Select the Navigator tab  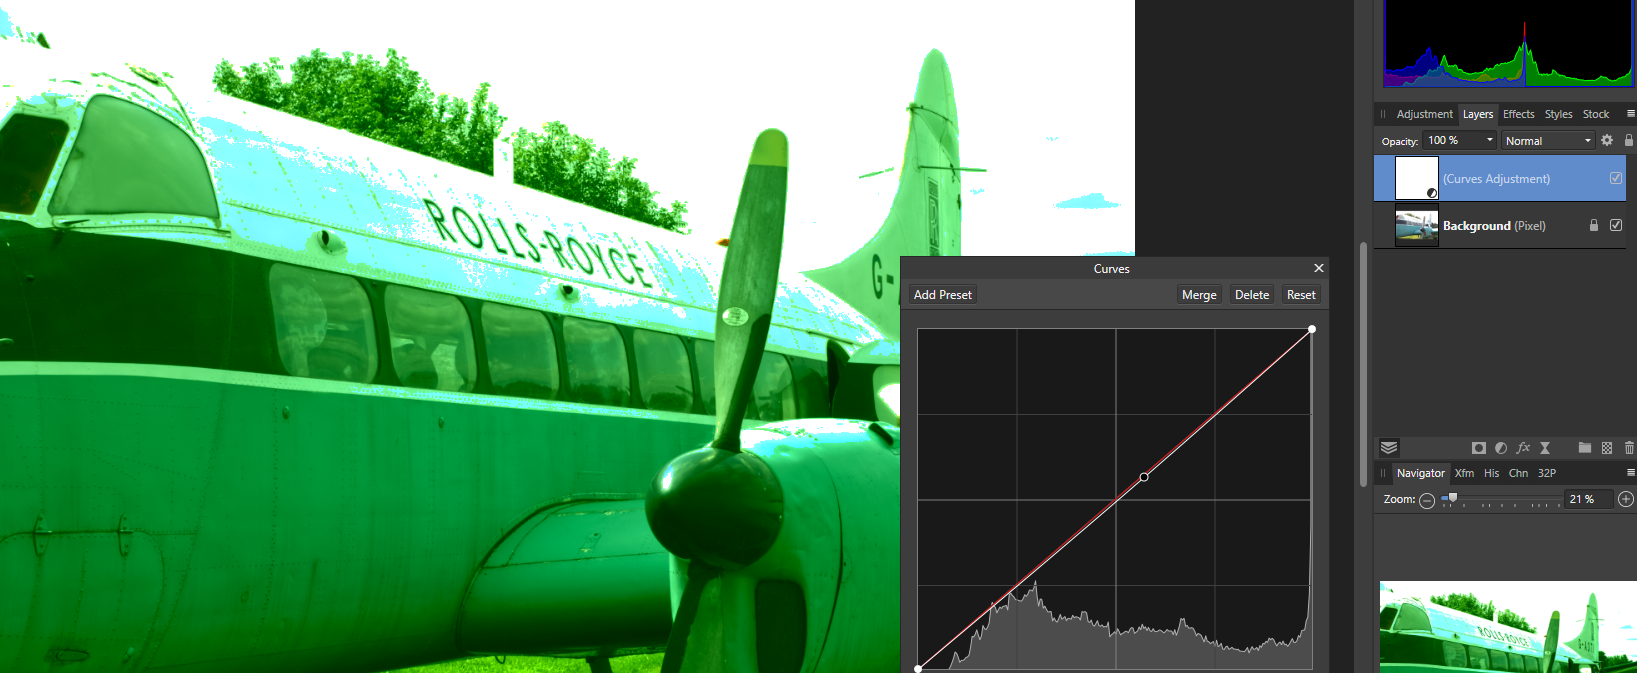tap(1420, 473)
